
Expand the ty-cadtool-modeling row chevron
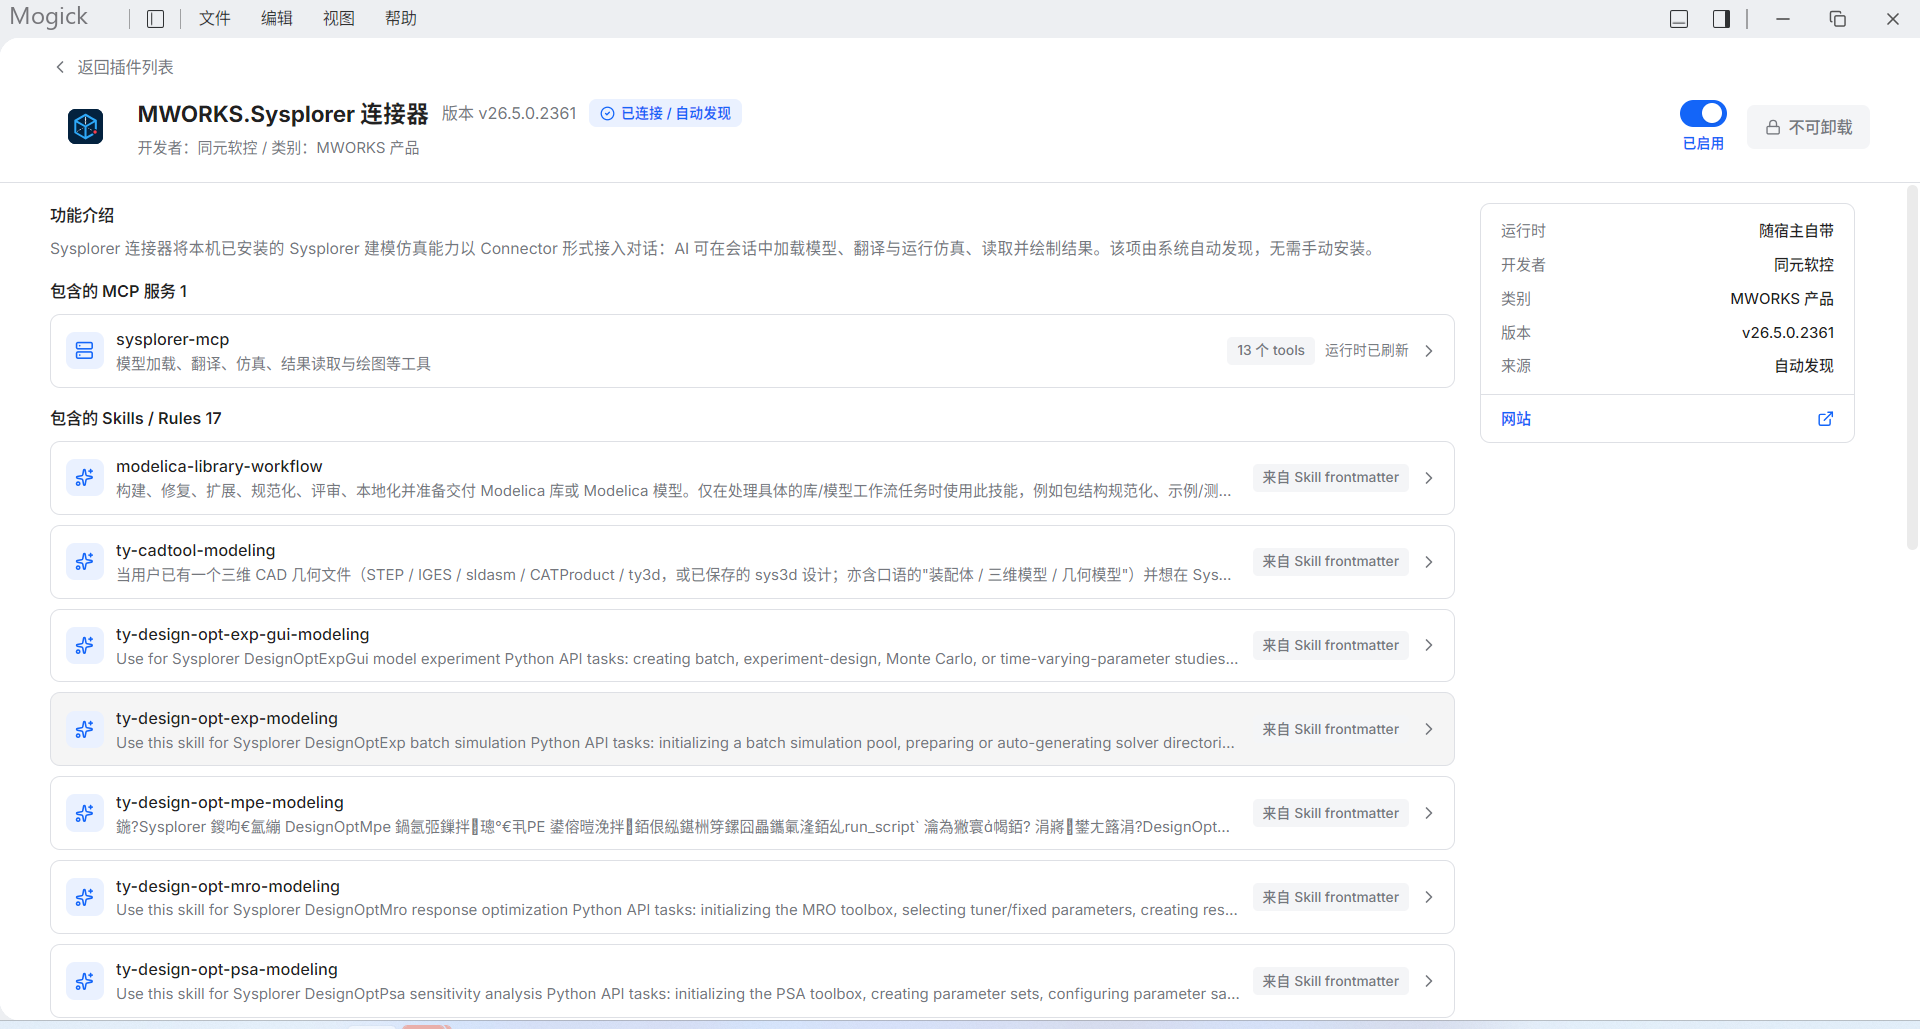[x=1429, y=562]
